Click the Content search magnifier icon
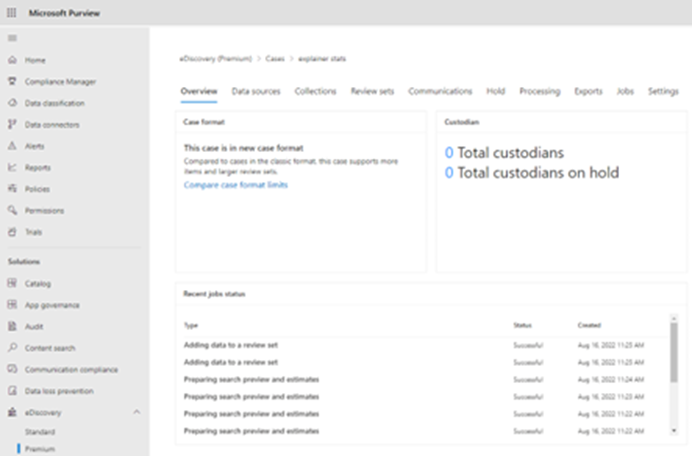Image resolution: width=692 pixels, height=456 pixels. point(12,347)
